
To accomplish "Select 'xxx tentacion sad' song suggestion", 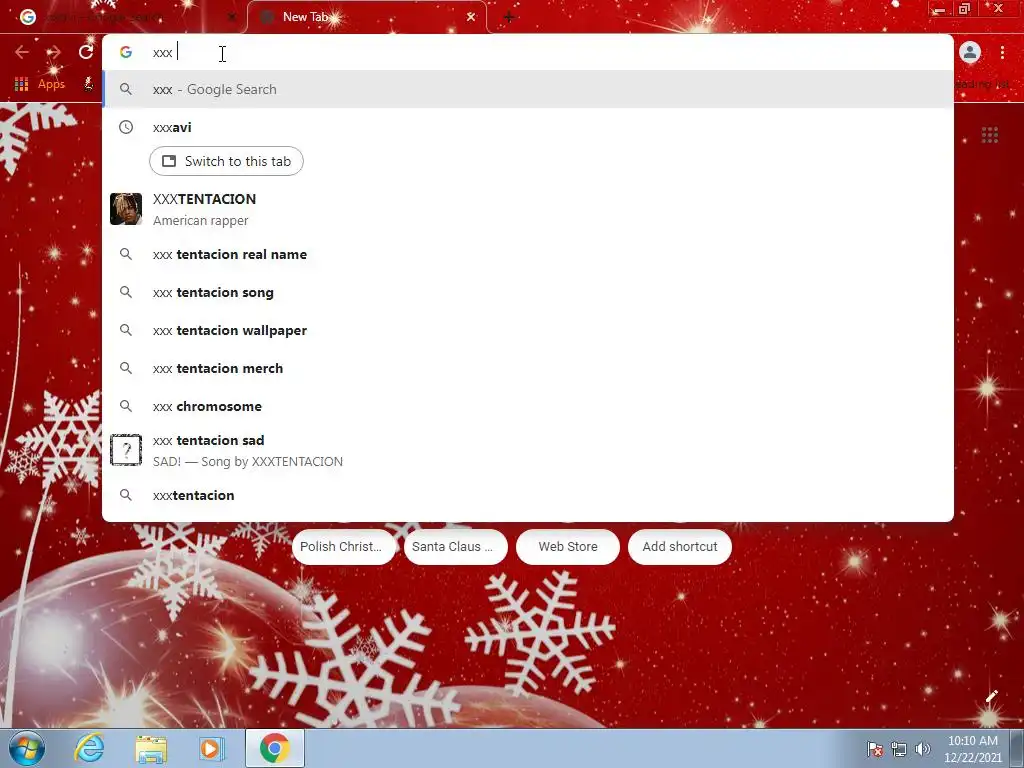I will coord(528,450).
